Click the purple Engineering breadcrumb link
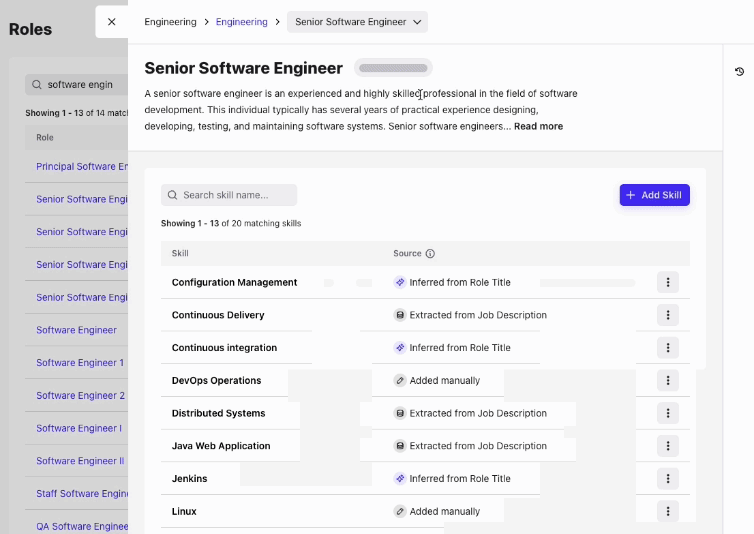The image size is (754, 534). [241, 22]
